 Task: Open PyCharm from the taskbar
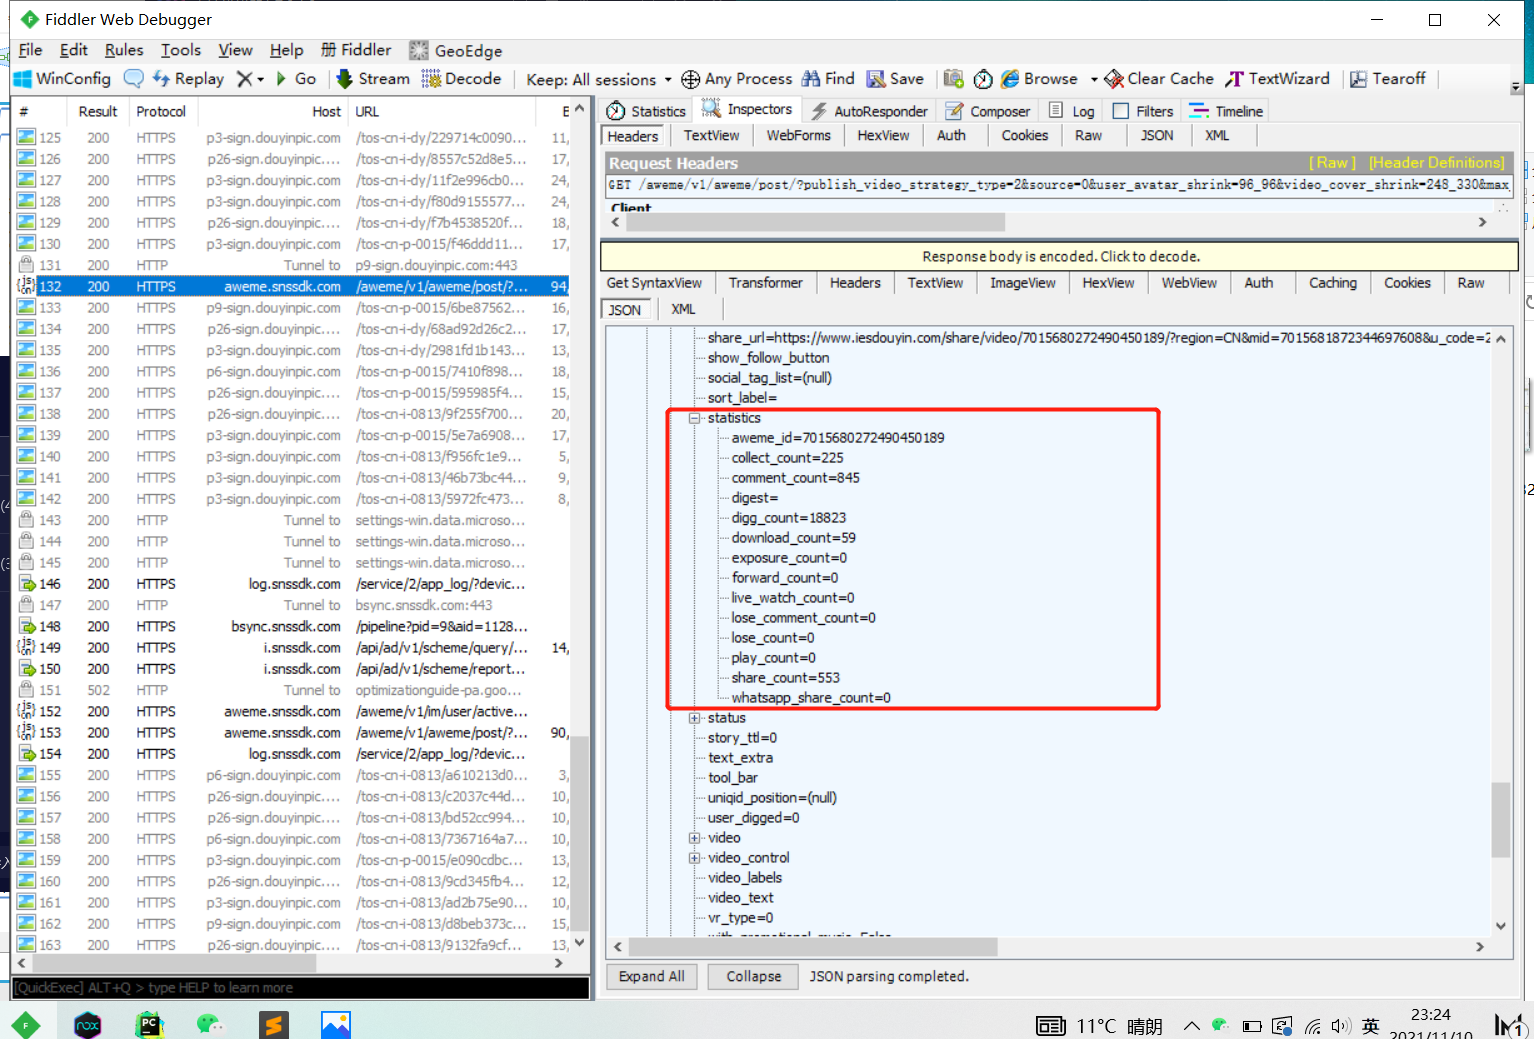coord(149,1024)
